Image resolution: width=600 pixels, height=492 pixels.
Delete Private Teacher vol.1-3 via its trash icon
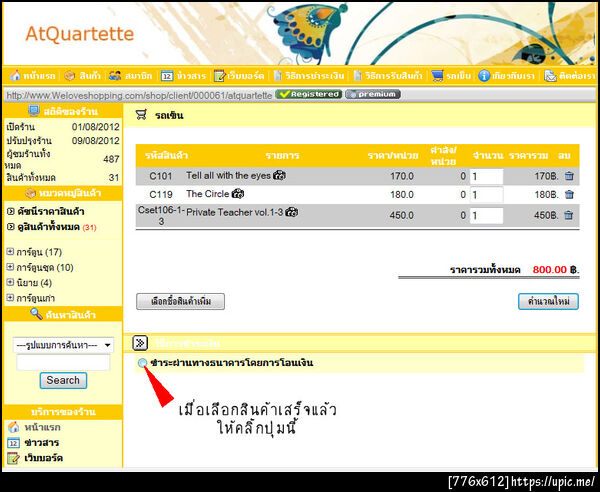click(x=569, y=215)
